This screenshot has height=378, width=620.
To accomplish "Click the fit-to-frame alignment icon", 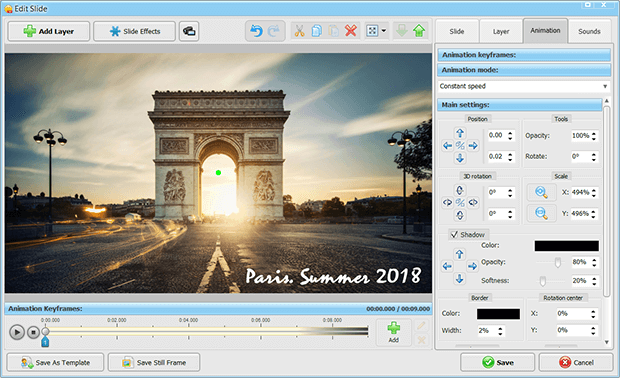I will (x=372, y=31).
